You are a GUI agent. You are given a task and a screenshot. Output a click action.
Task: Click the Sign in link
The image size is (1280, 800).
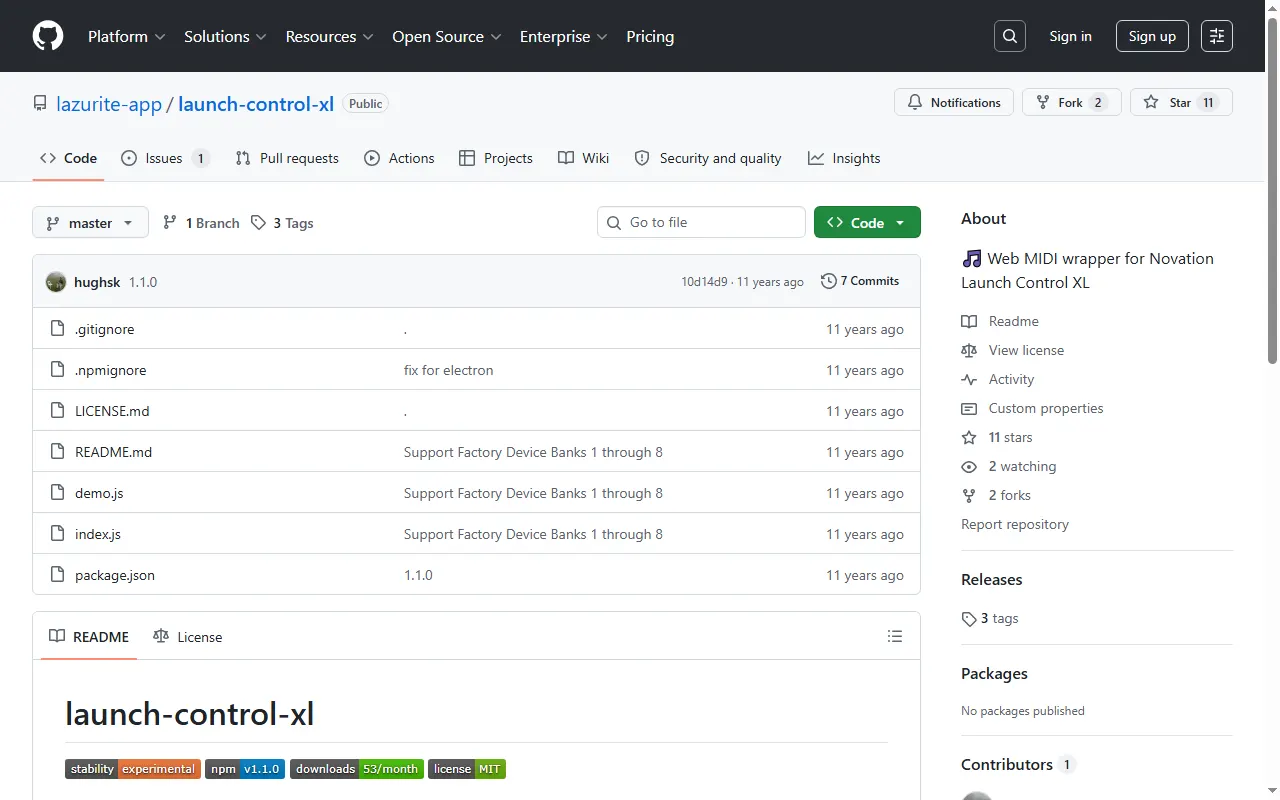[1070, 36]
